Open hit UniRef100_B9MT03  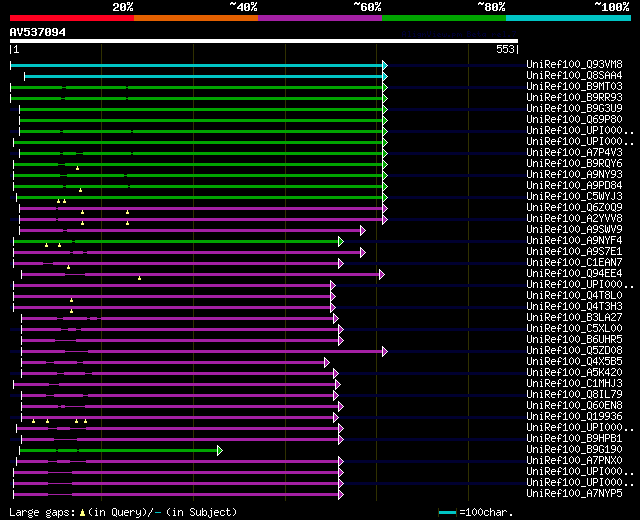pyautogui.click(x=574, y=86)
